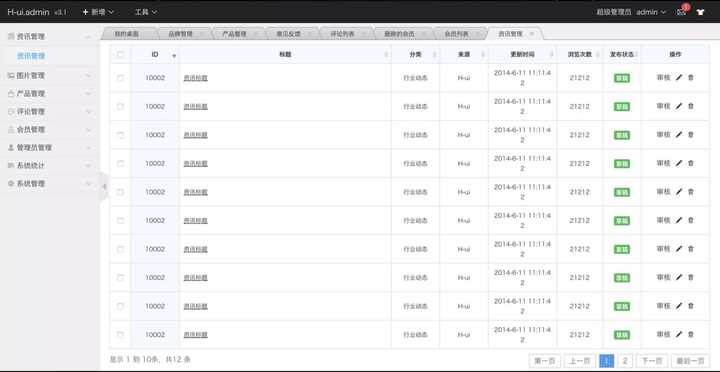Switch to the 品牌管理 tab
Screen dimensions: 720x372
[180, 34]
